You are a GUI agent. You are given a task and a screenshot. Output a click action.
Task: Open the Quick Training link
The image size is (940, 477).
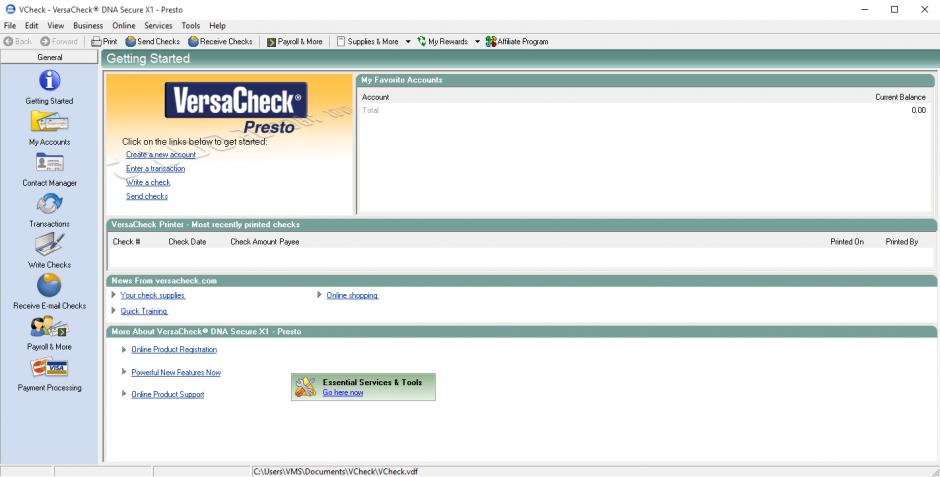tap(144, 311)
